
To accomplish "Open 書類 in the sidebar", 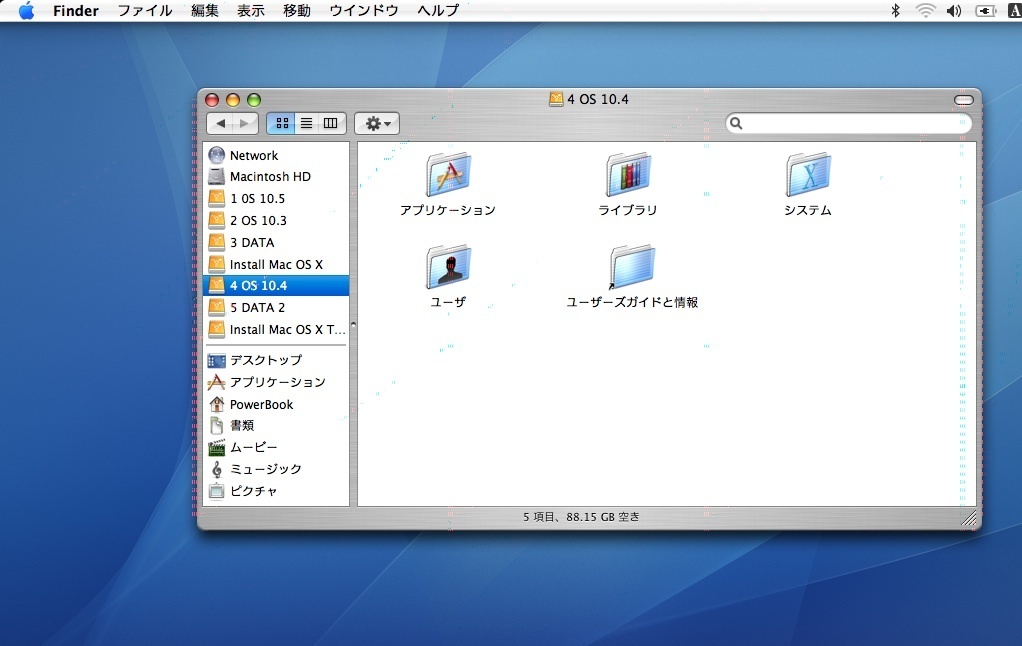I will point(276,426).
